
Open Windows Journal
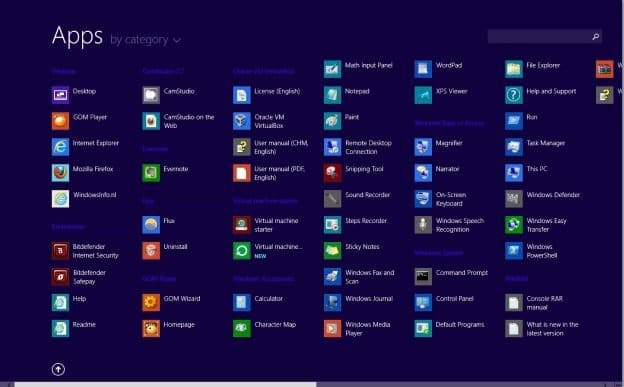click(x=359, y=302)
